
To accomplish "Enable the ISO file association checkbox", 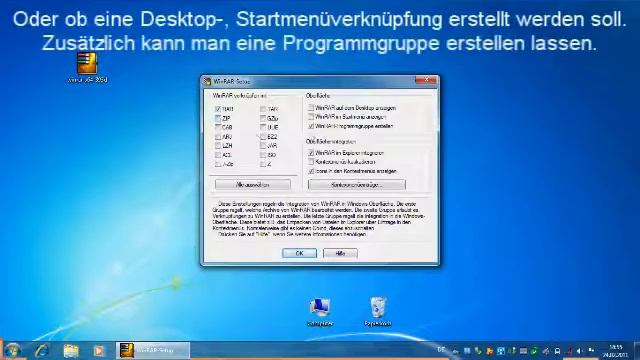I will point(263,155).
